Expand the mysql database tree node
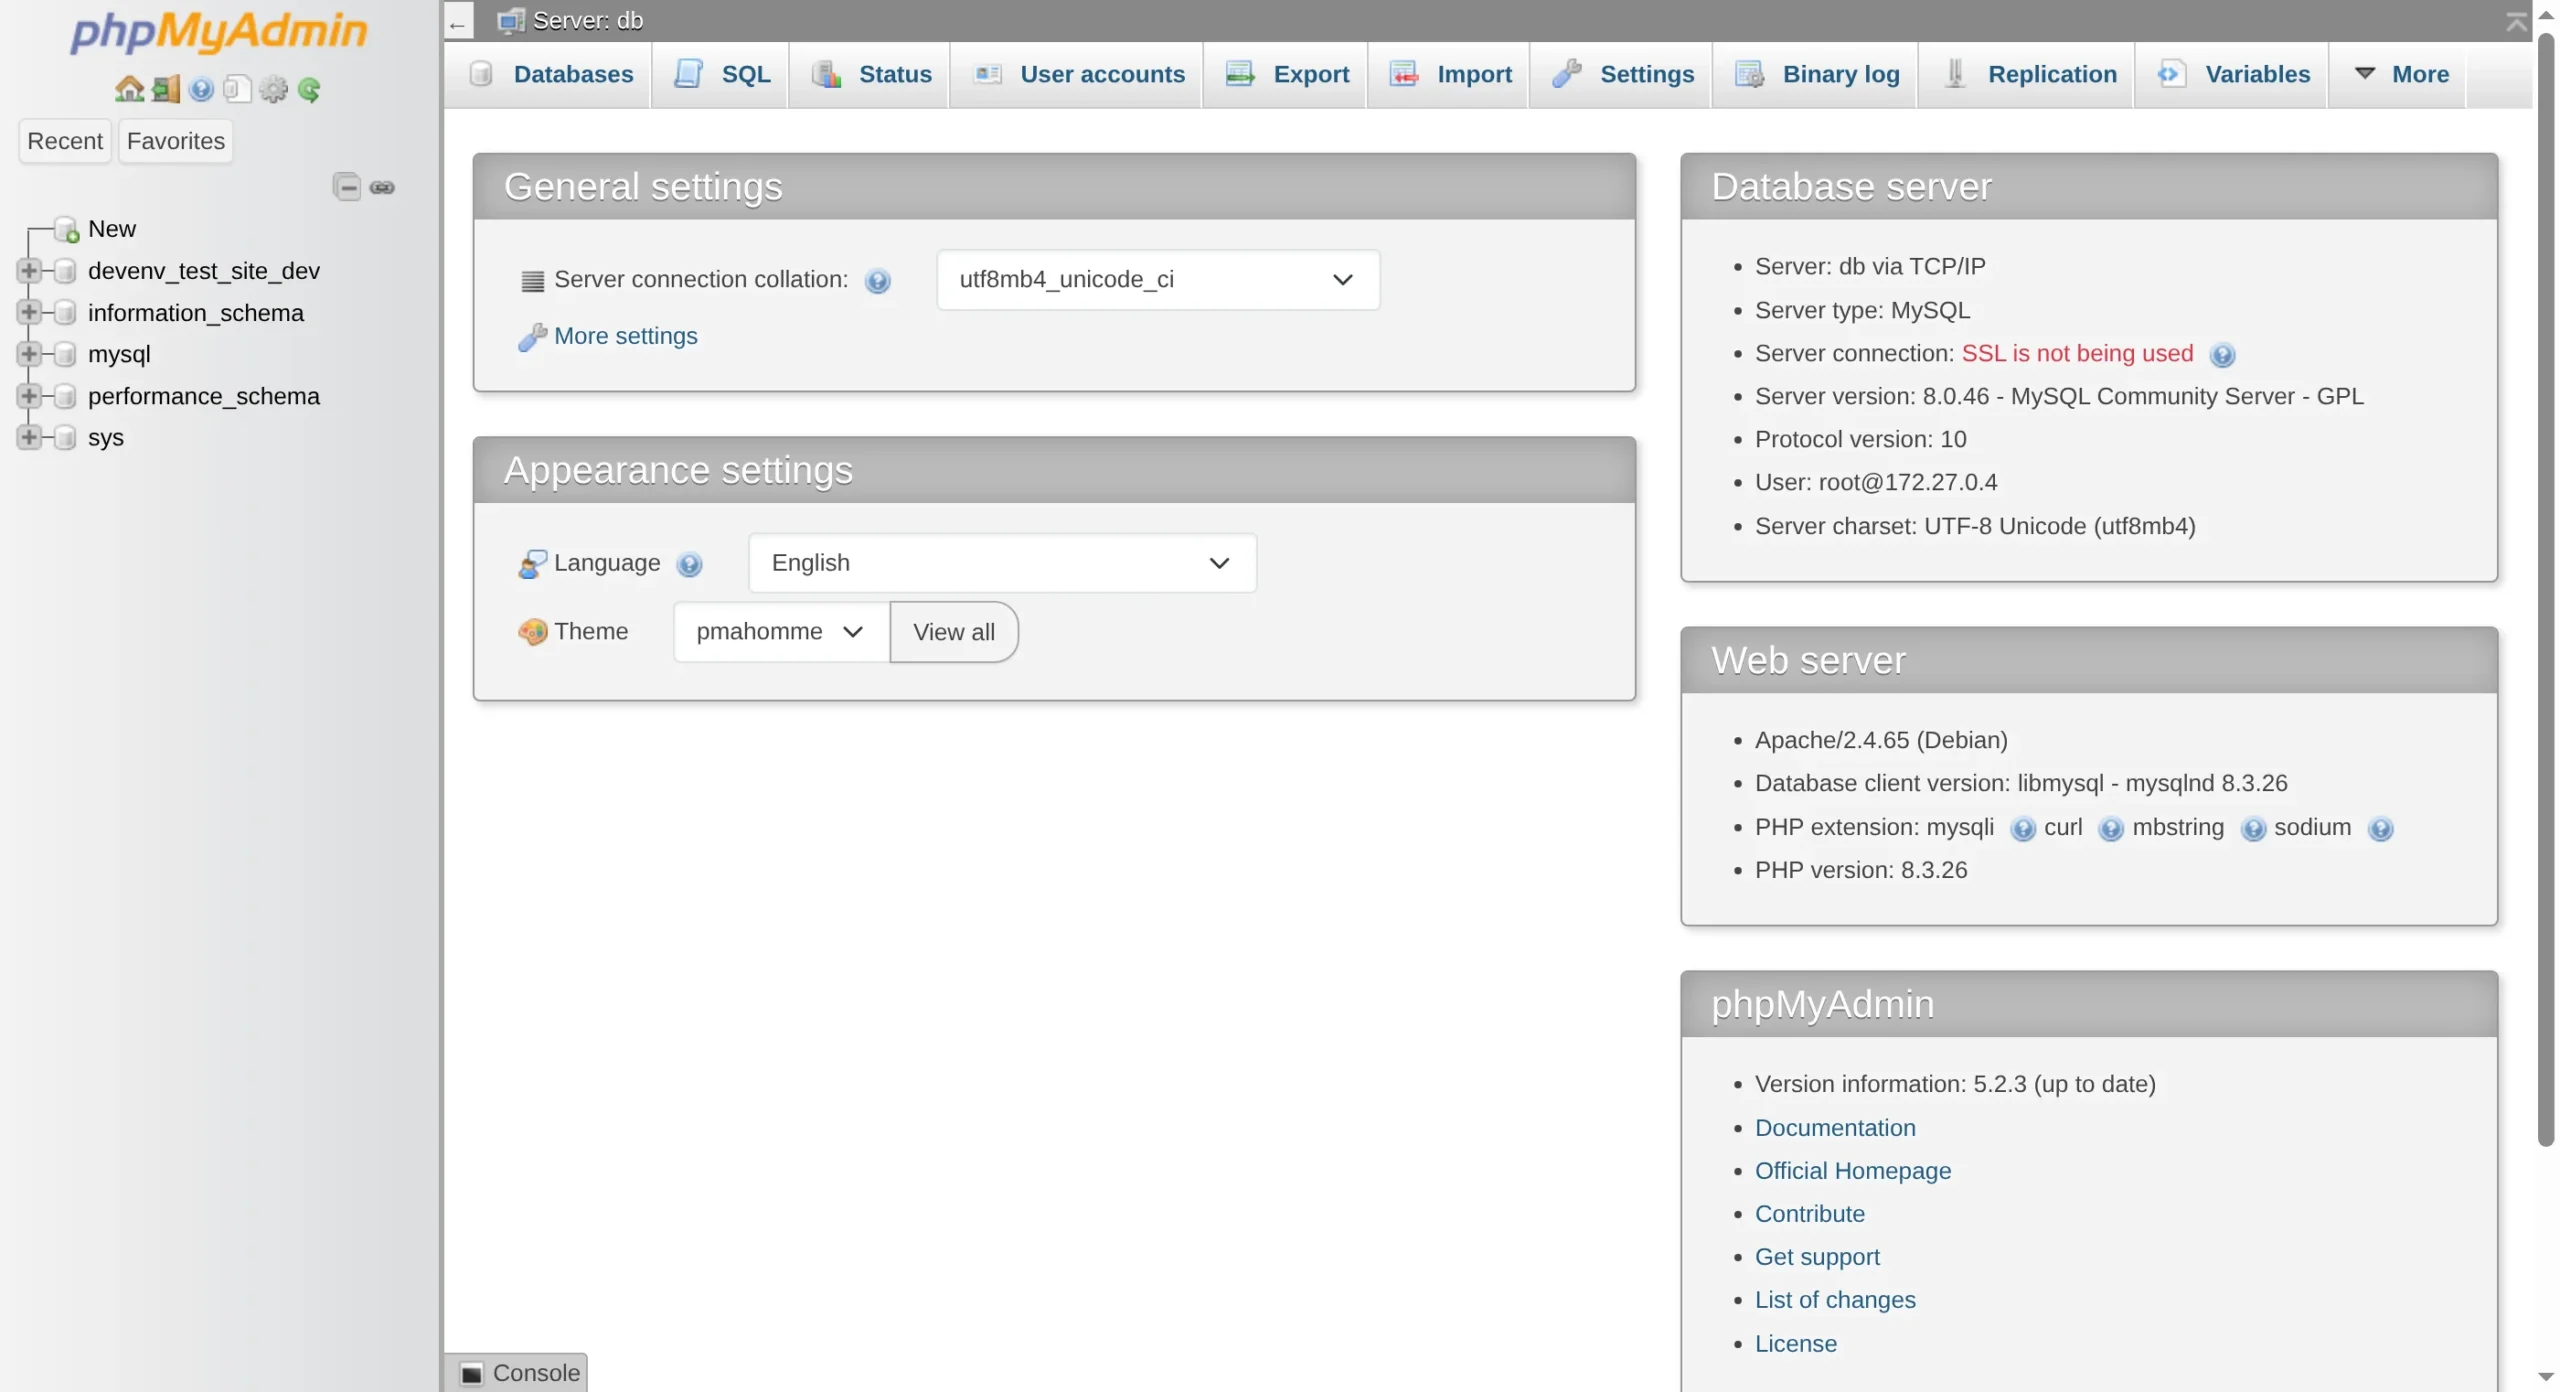Image resolution: width=2560 pixels, height=1392 pixels. click(x=29, y=354)
